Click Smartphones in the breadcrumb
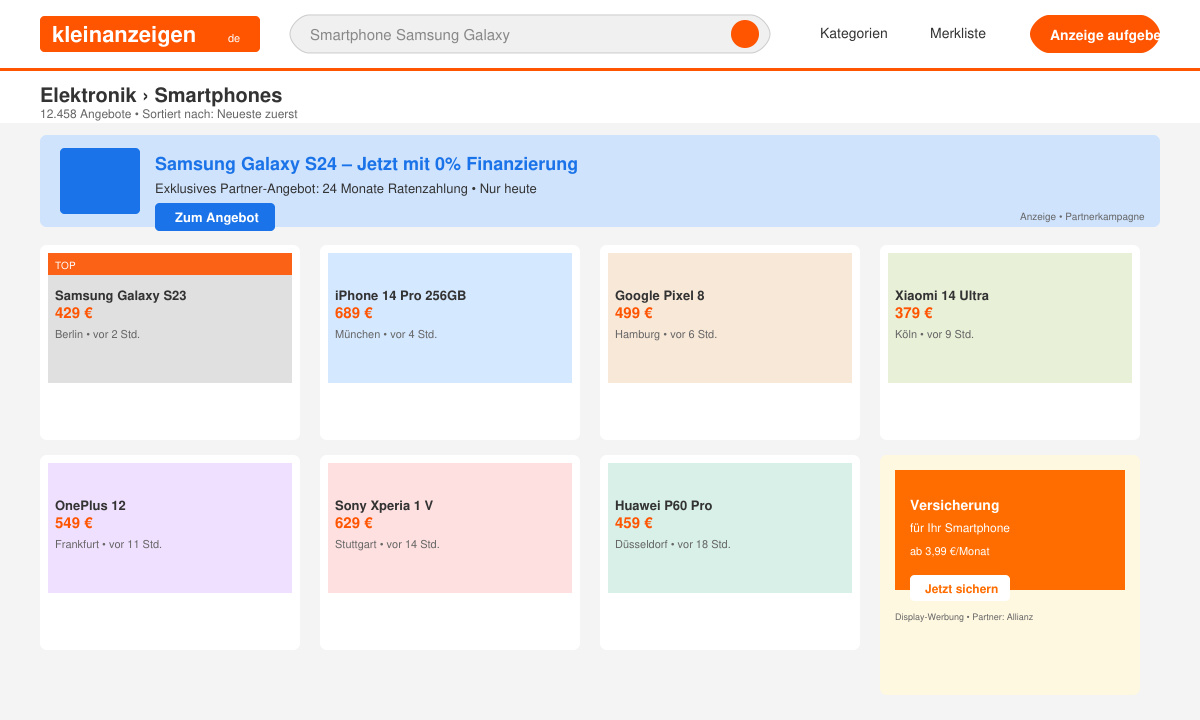This screenshot has height=720, width=1200. point(218,95)
